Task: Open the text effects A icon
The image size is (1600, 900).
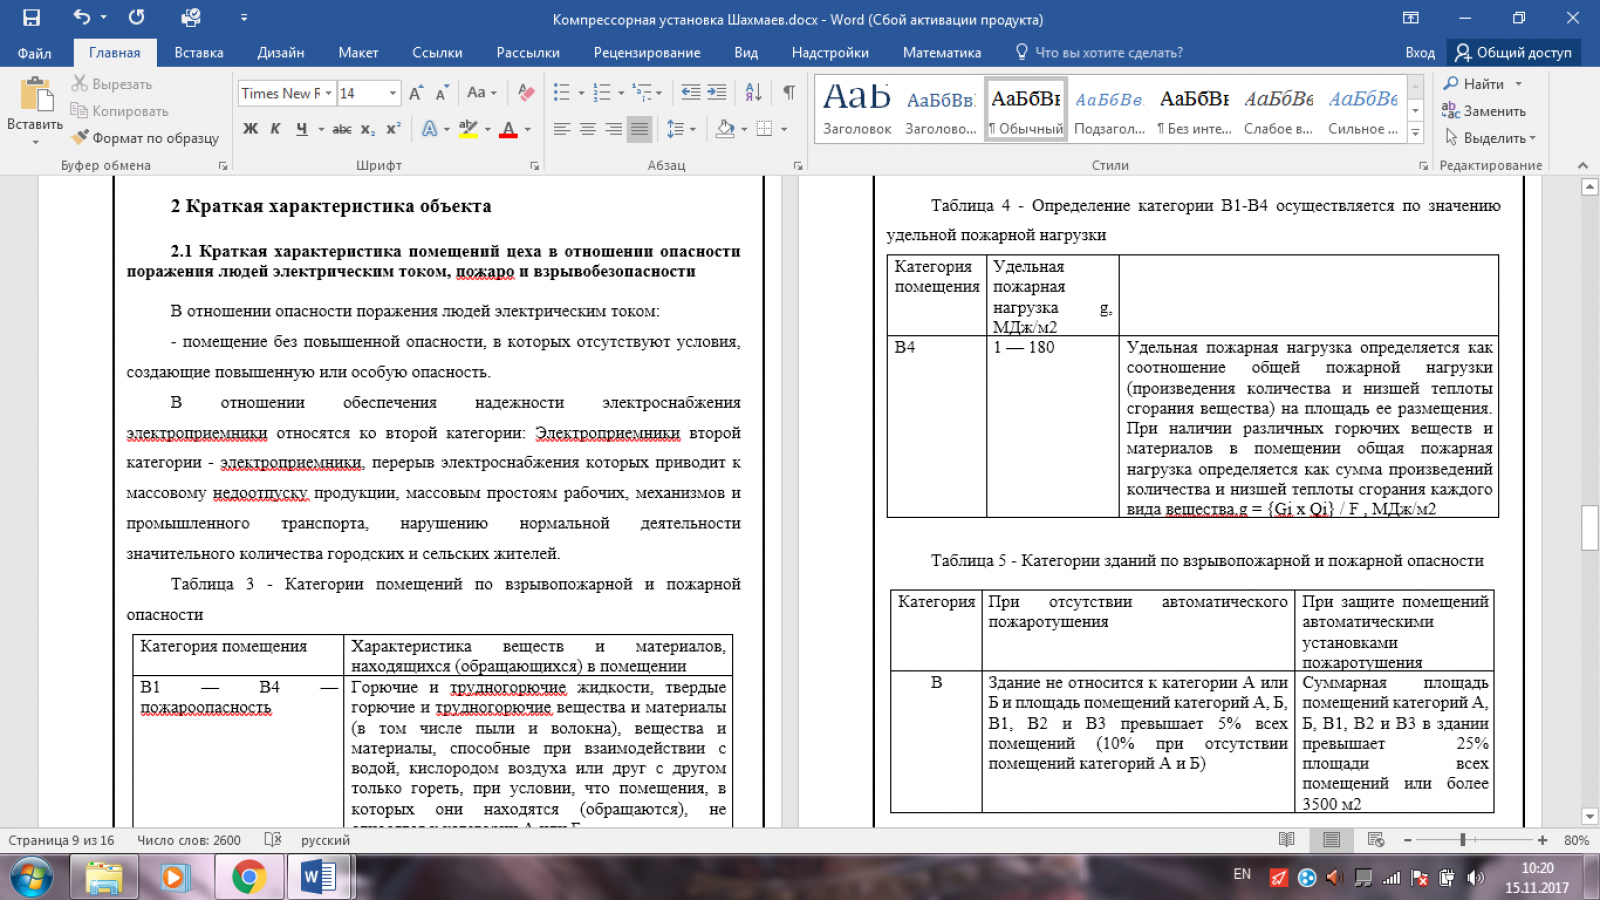Action: click(428, 129)
